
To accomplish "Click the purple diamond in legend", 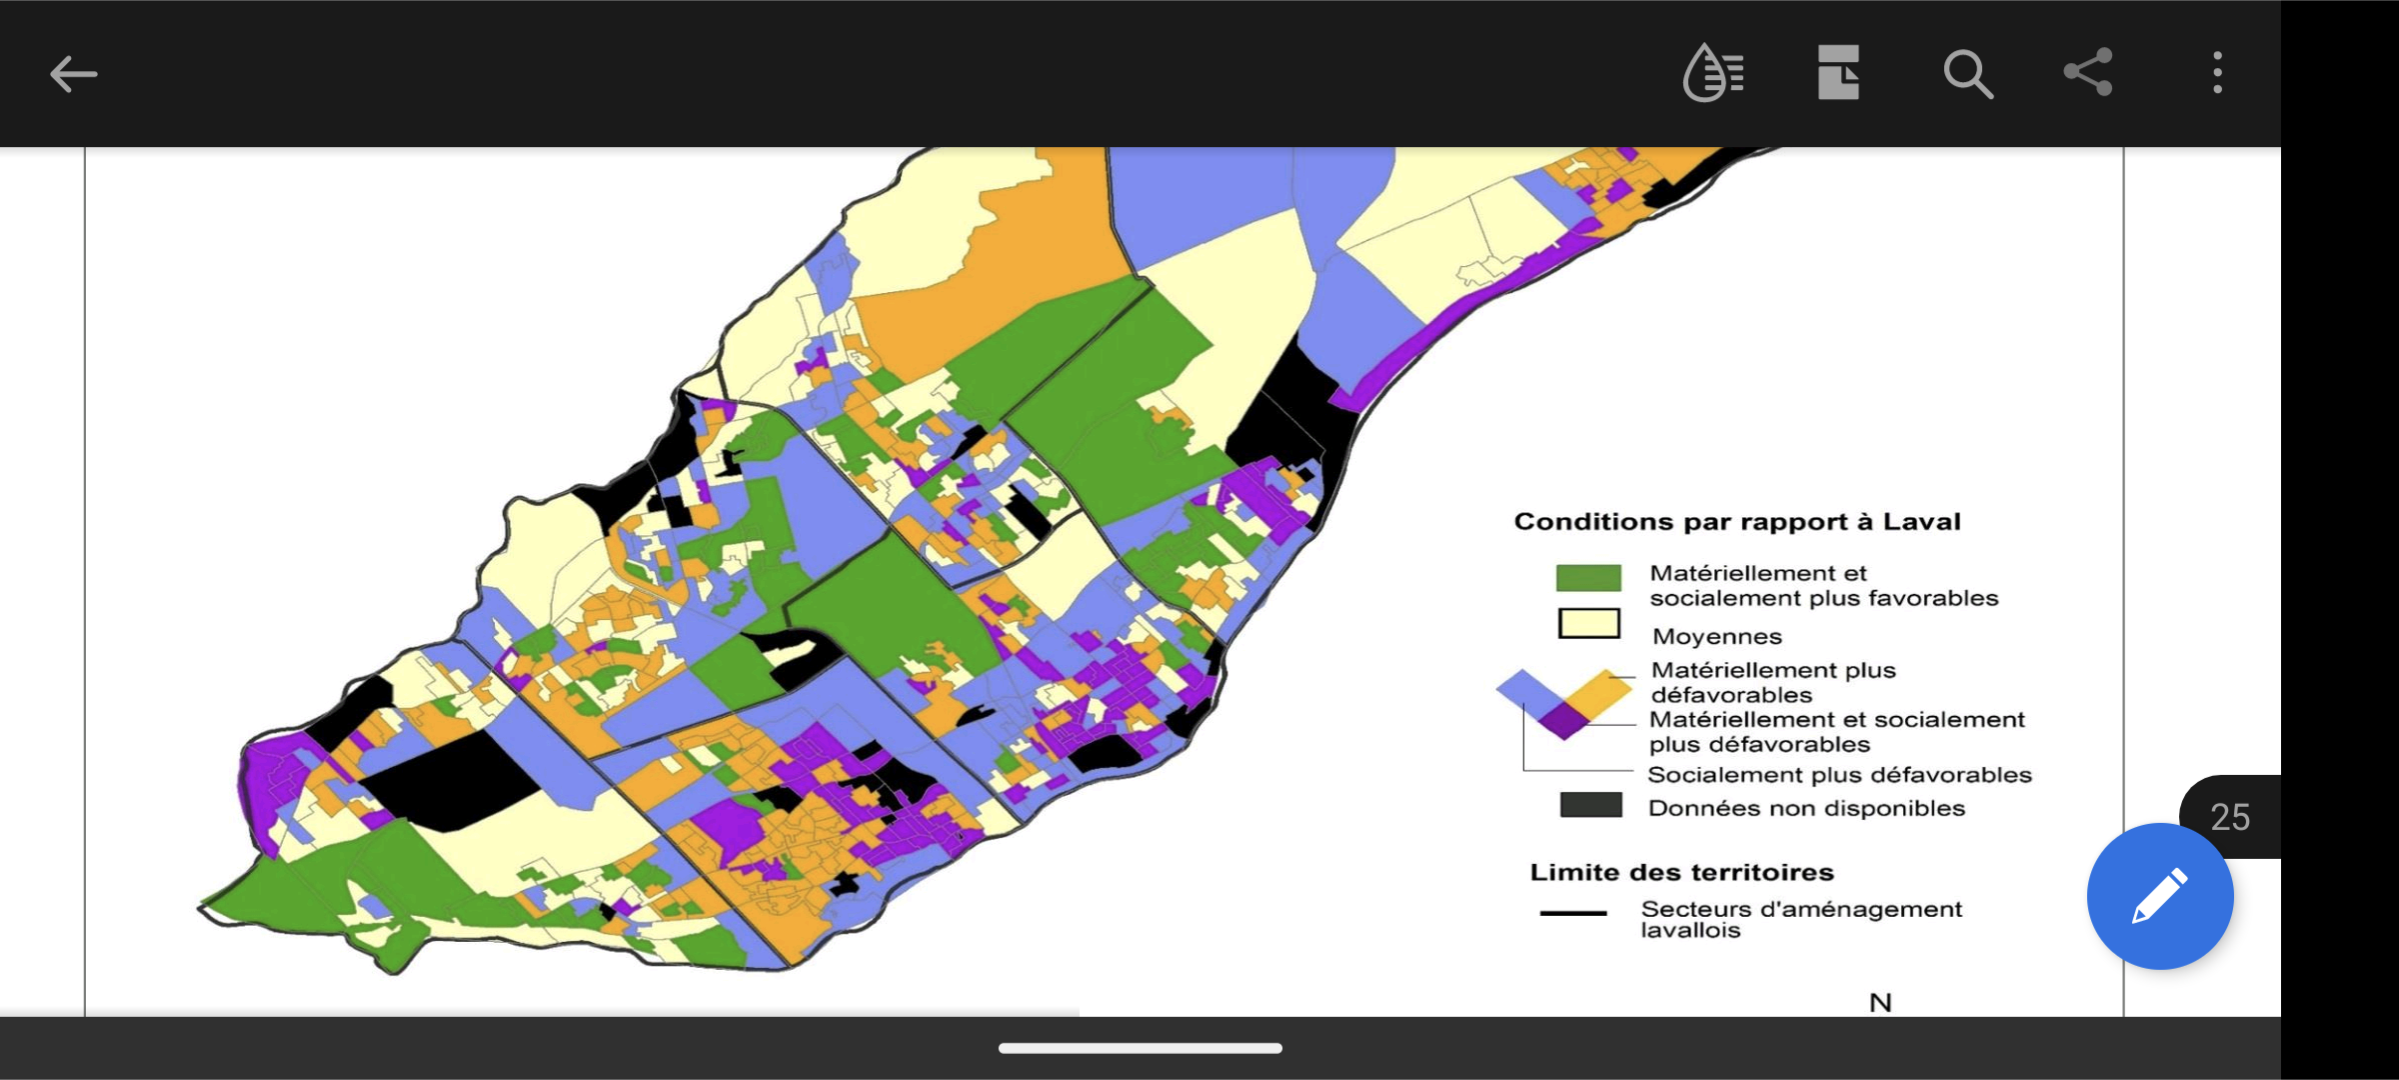I will coord(1563,719).
